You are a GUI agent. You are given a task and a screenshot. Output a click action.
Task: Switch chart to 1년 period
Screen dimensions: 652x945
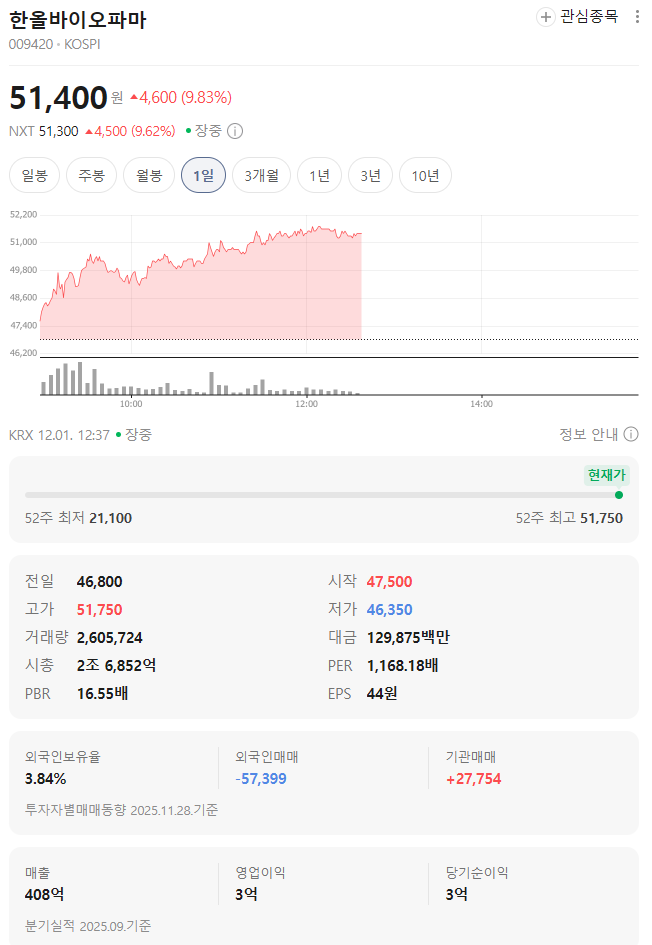click(x=319, y=175)
